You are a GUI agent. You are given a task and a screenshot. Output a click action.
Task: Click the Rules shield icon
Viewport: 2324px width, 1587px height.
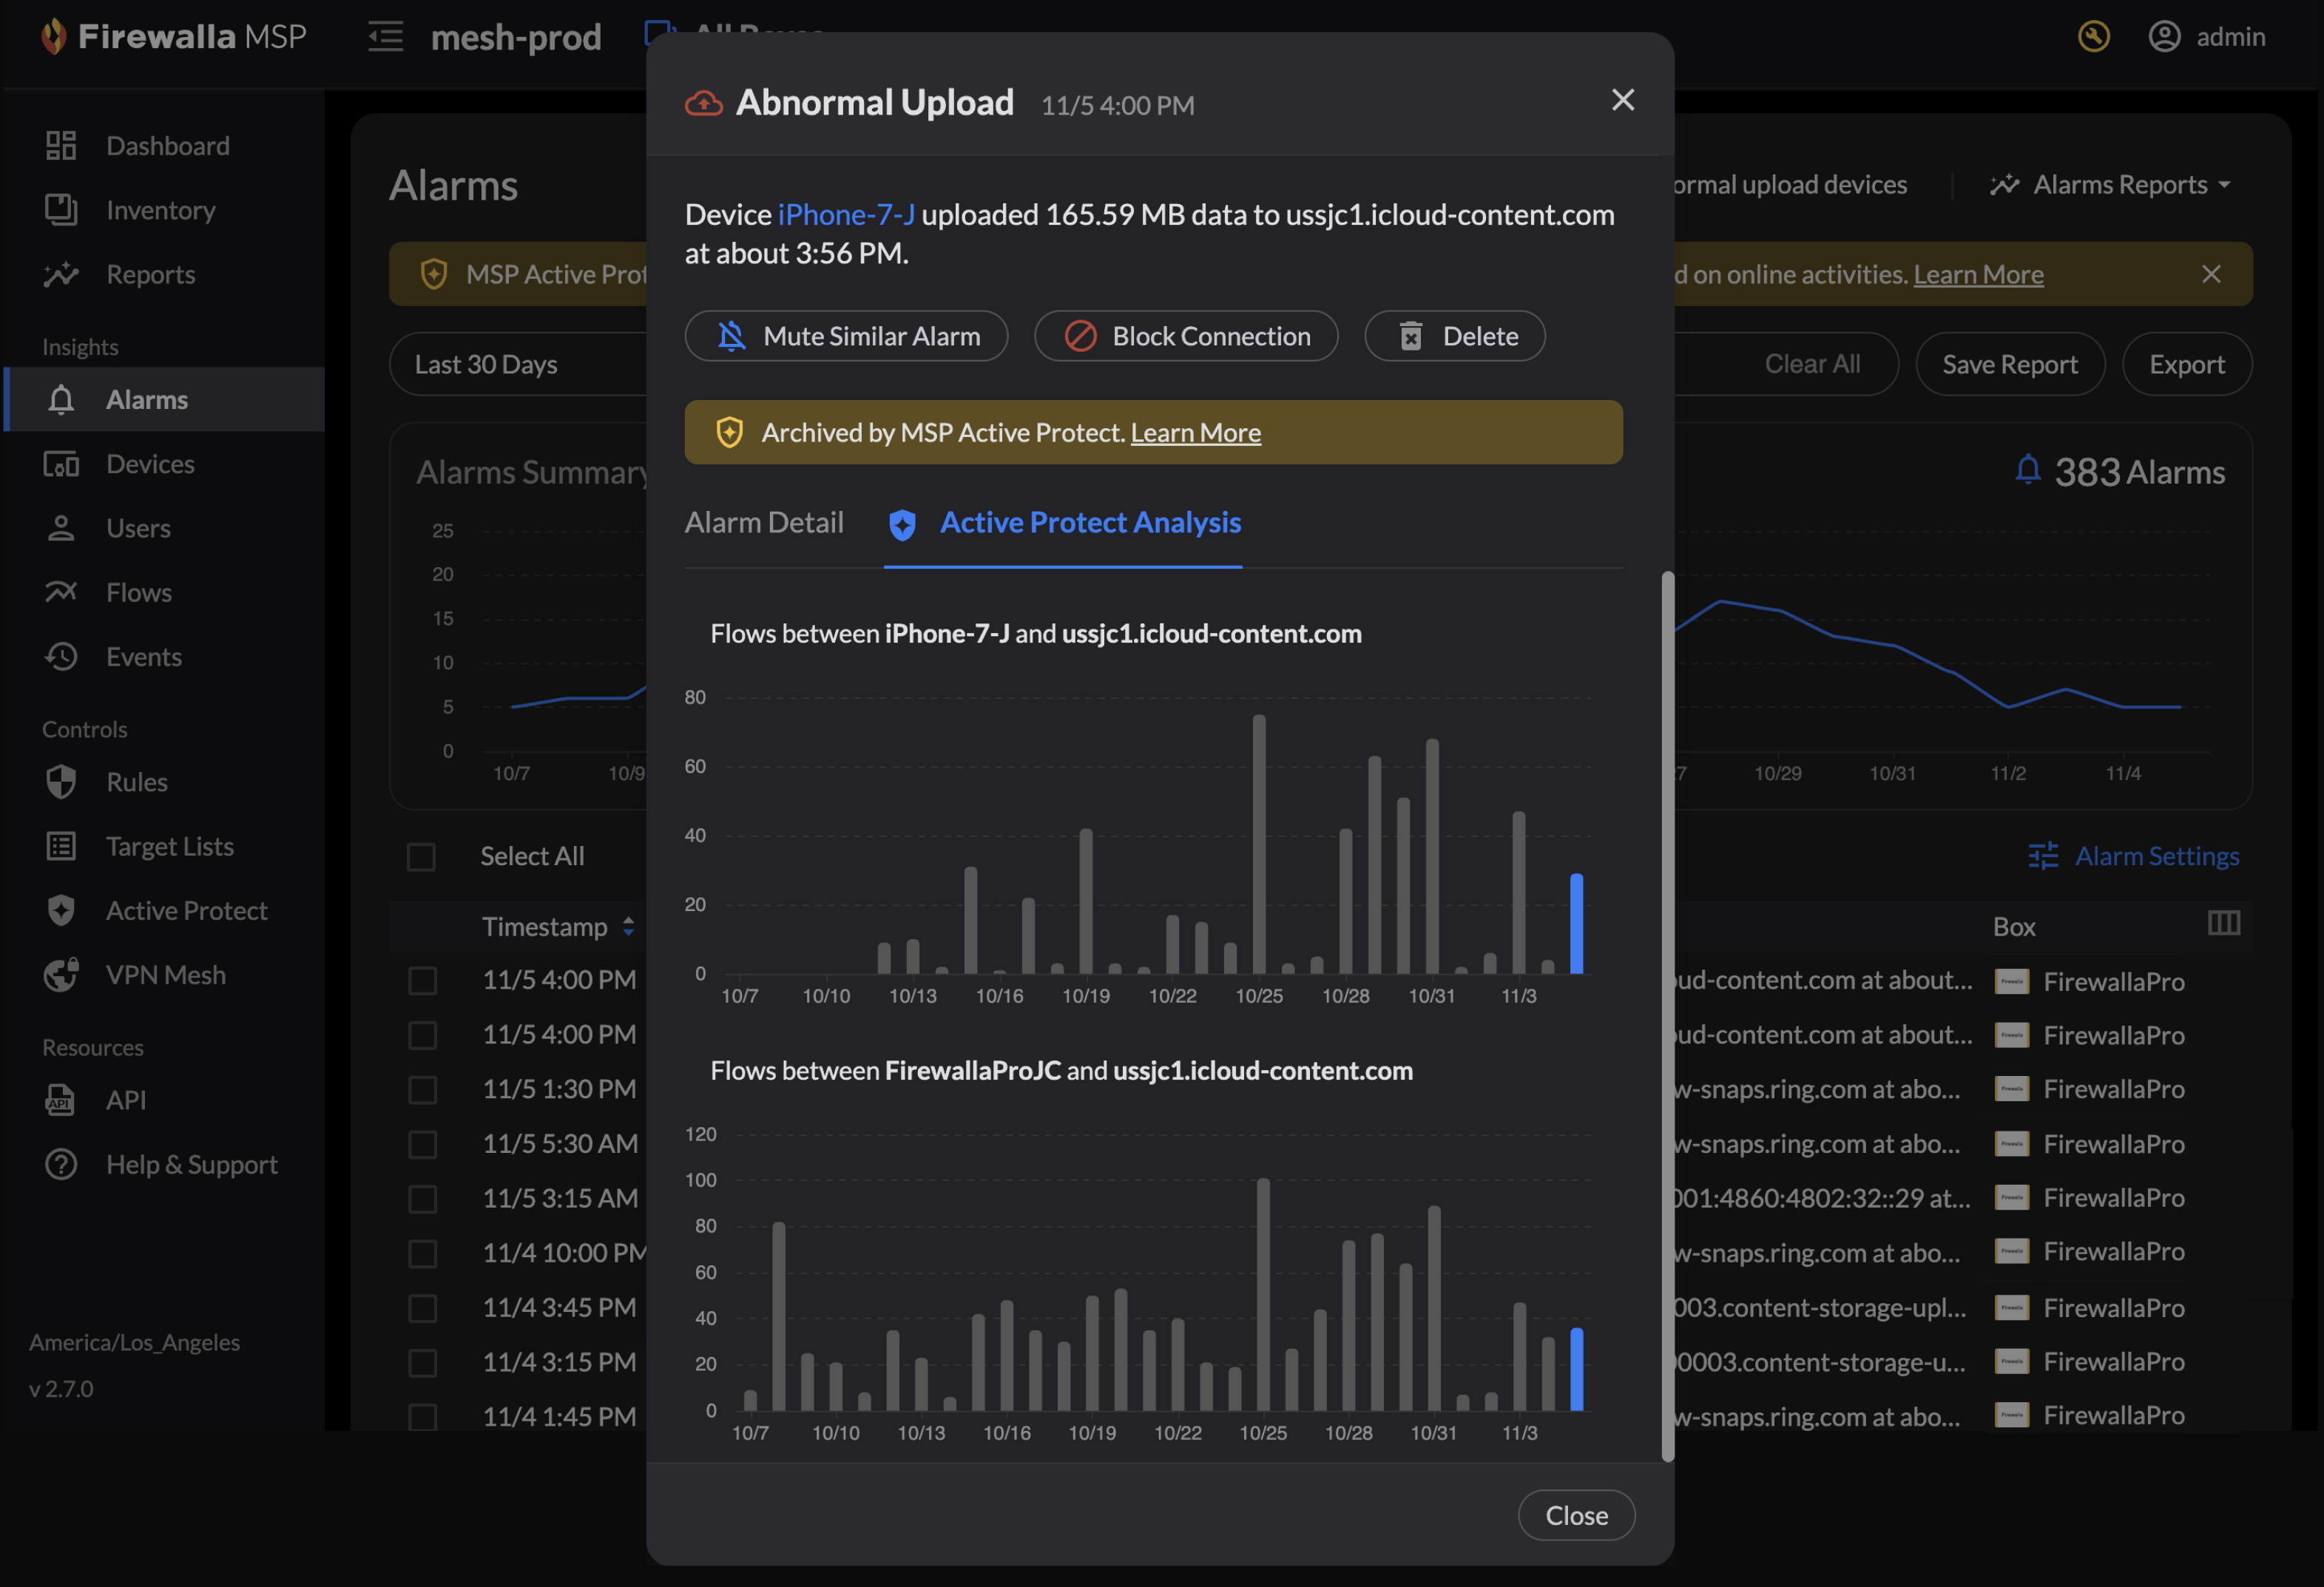(x=61, y=782)
